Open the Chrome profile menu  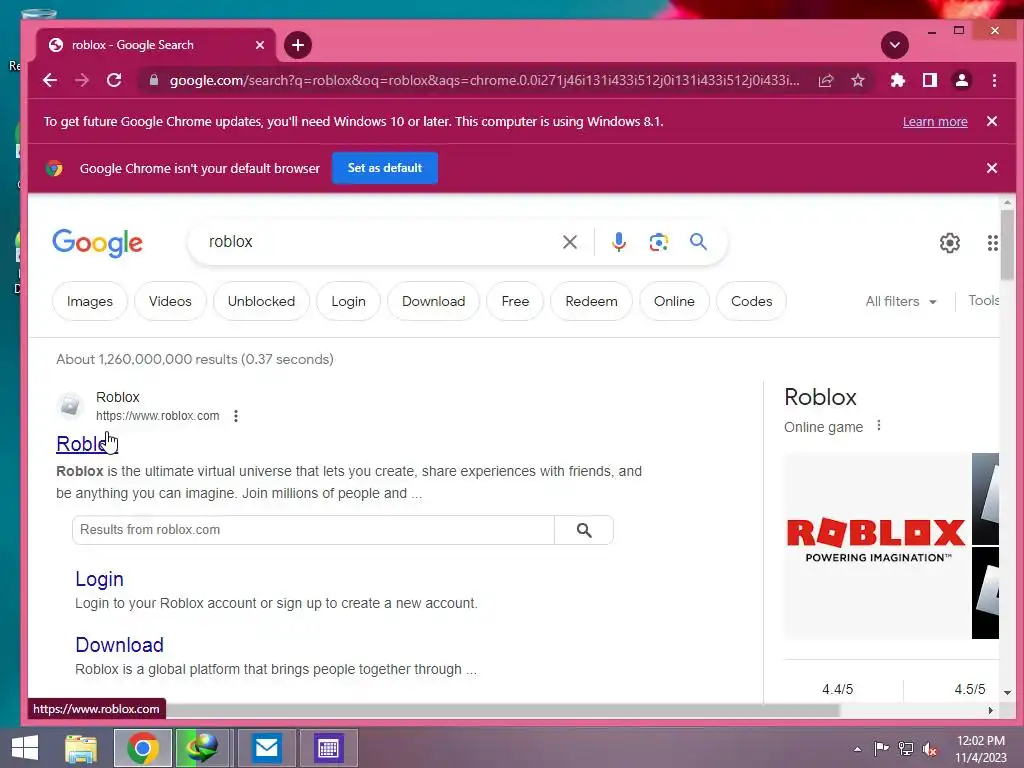(x=962, y=80)
